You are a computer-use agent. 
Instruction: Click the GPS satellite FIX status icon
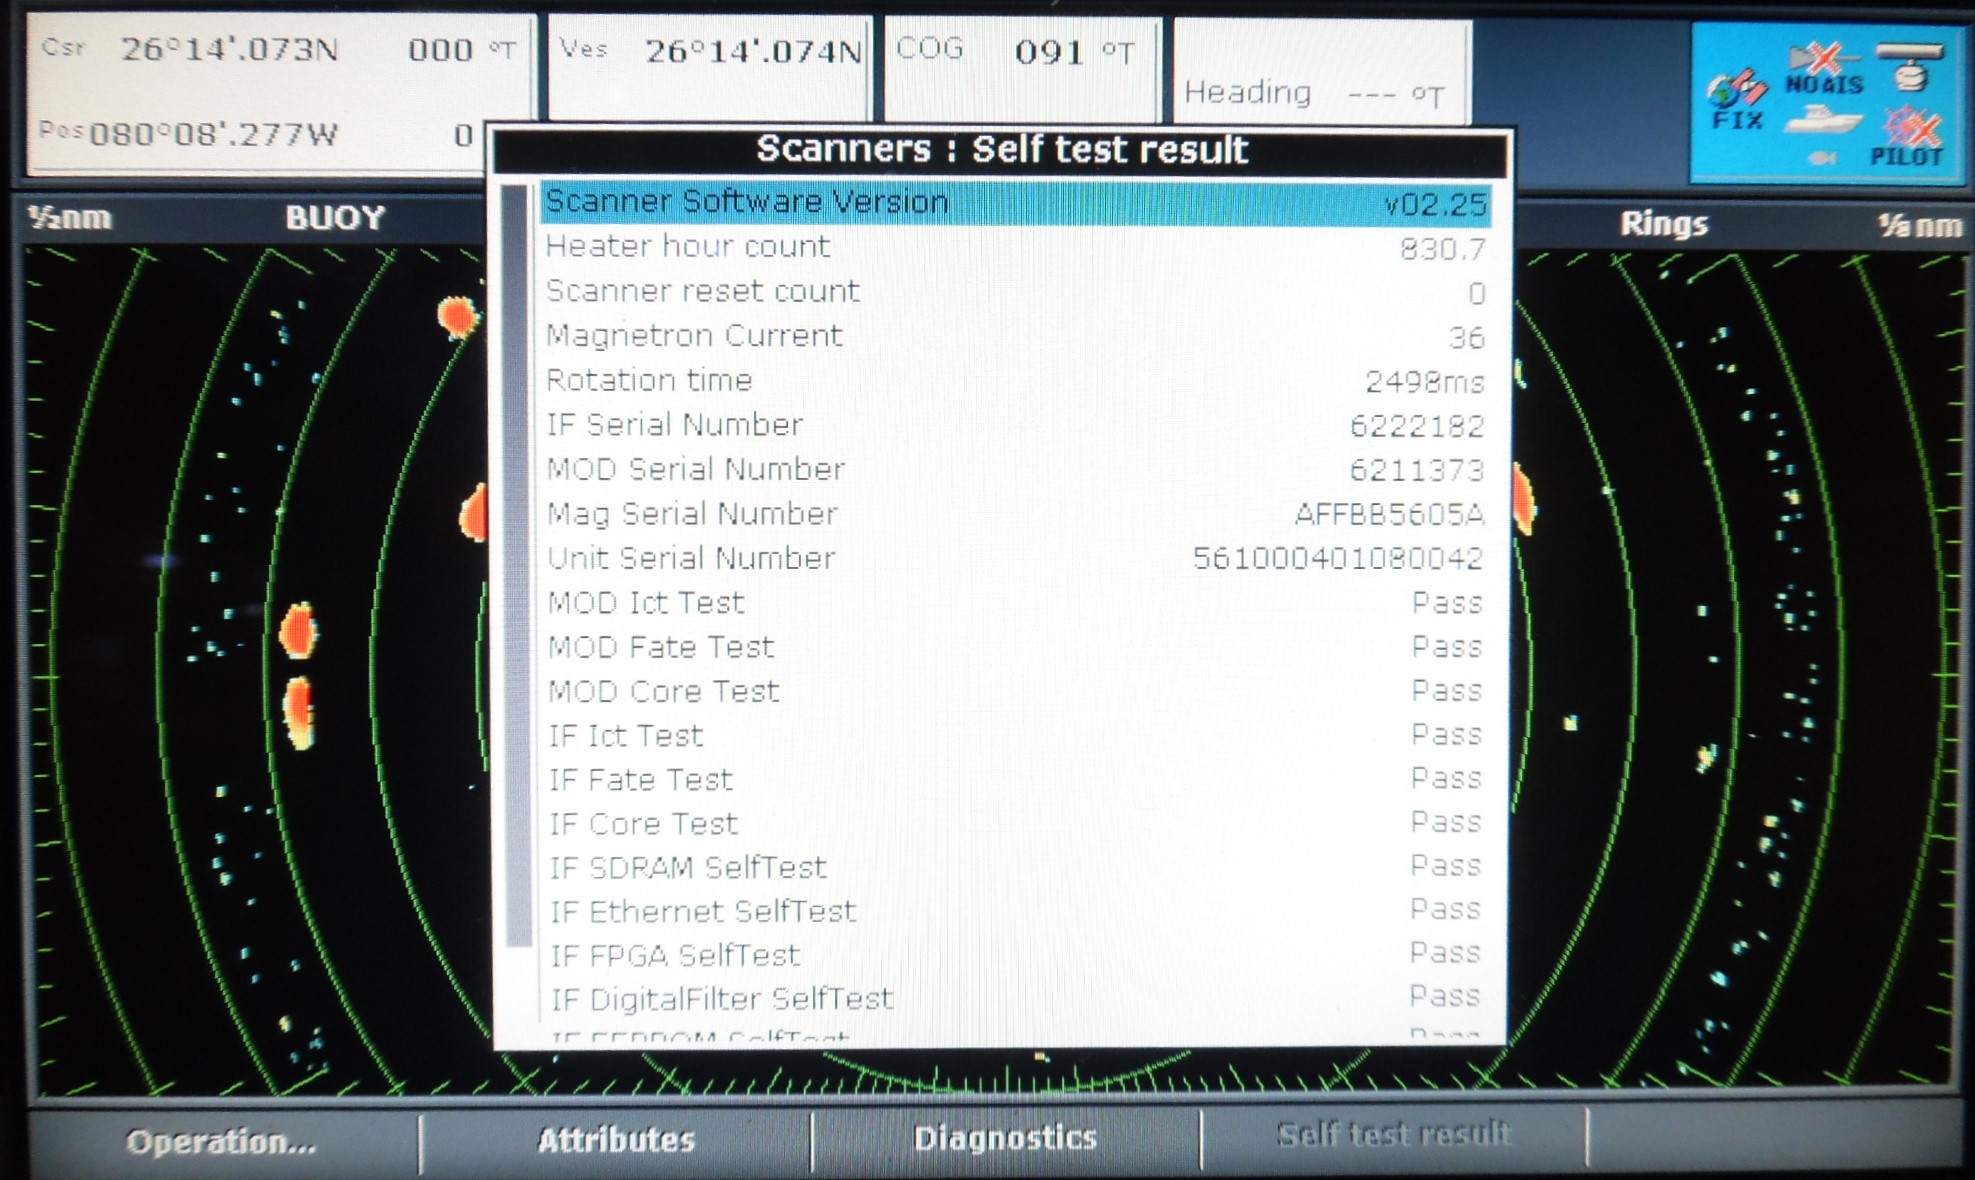1737,100
